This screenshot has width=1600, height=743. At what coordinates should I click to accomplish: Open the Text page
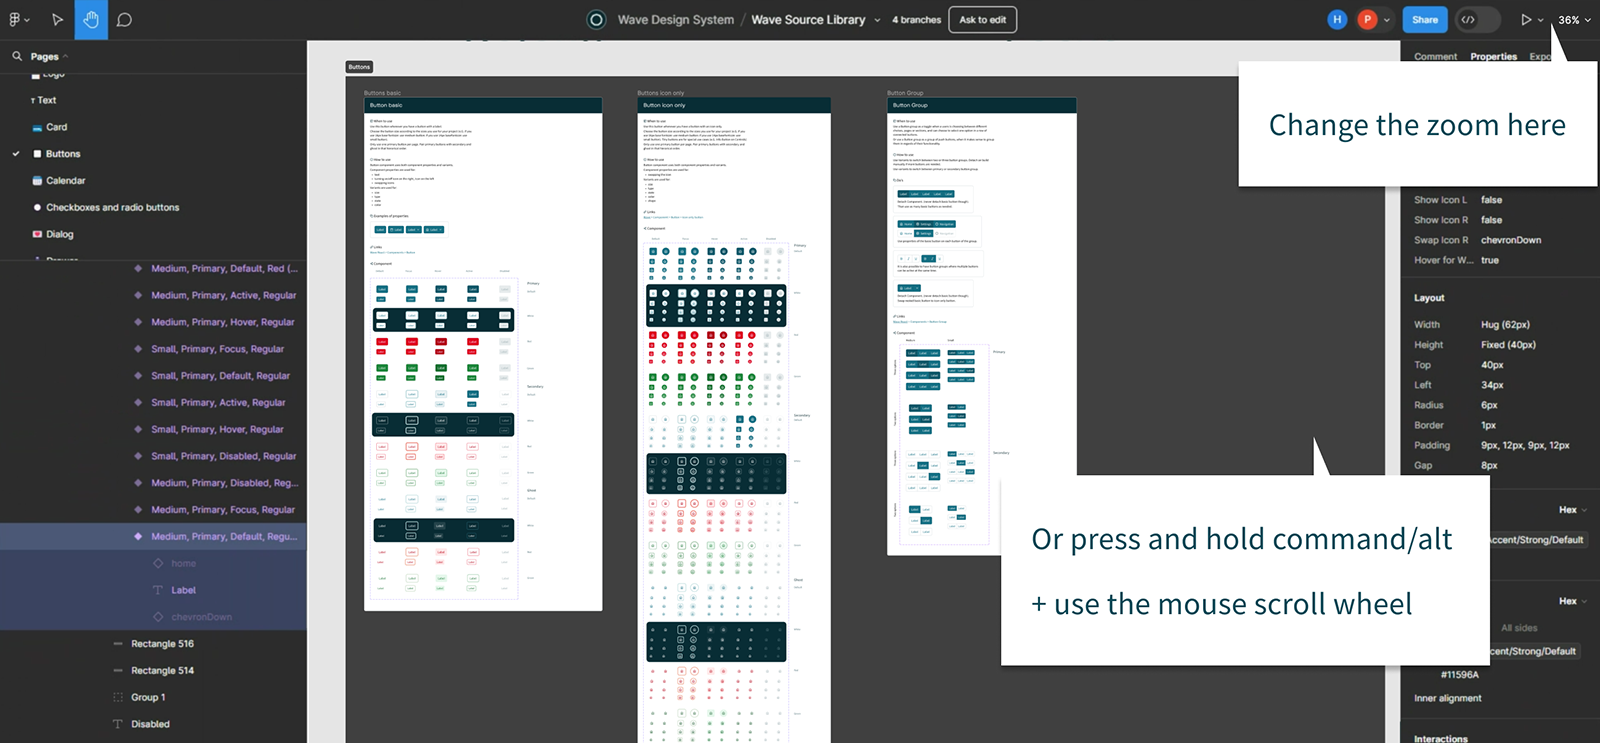pyautogui.click(x=46, y=100)
